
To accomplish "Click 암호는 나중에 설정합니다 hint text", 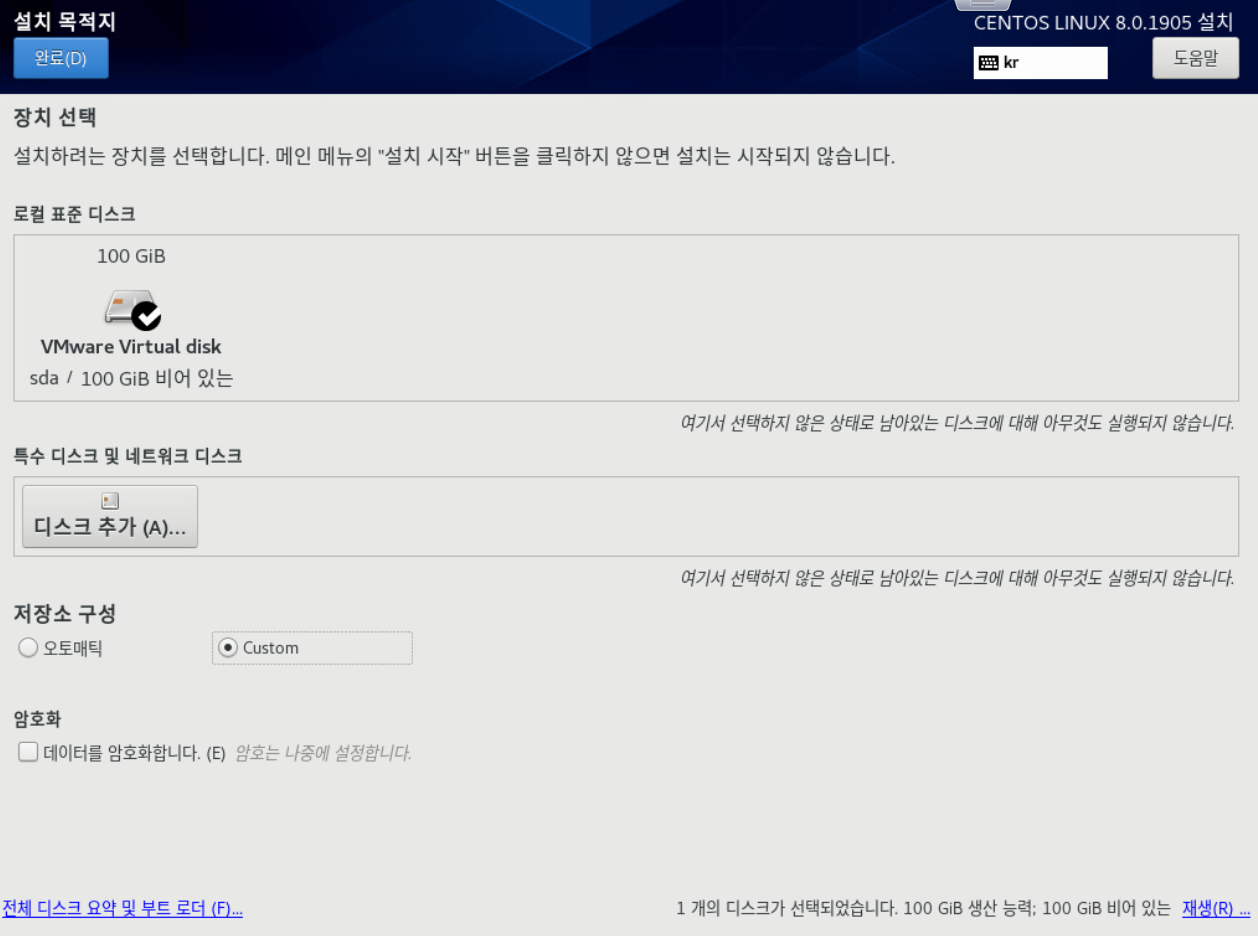I will 323,753.
